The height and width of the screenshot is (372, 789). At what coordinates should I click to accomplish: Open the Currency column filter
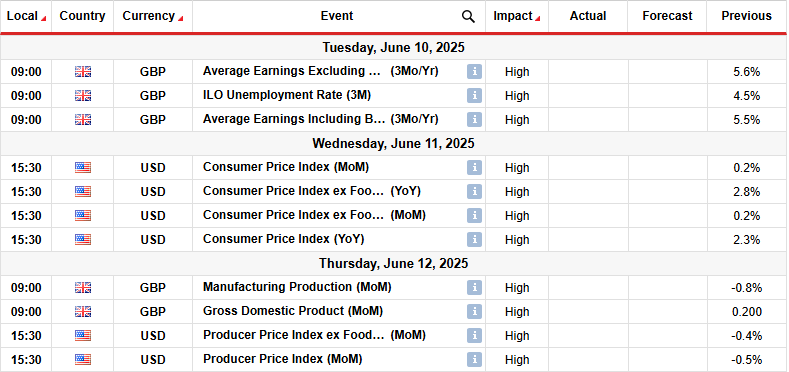181,19
